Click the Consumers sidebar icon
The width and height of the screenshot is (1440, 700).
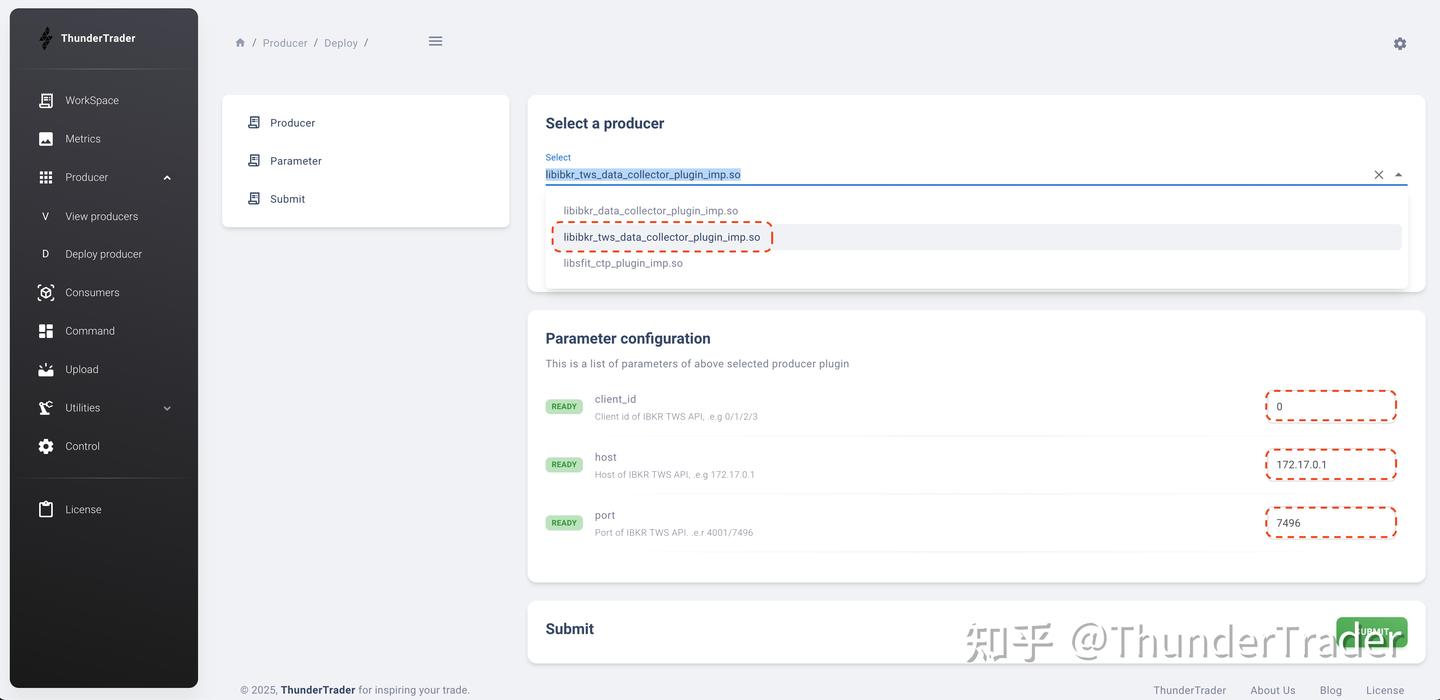(x=46, y=293)
